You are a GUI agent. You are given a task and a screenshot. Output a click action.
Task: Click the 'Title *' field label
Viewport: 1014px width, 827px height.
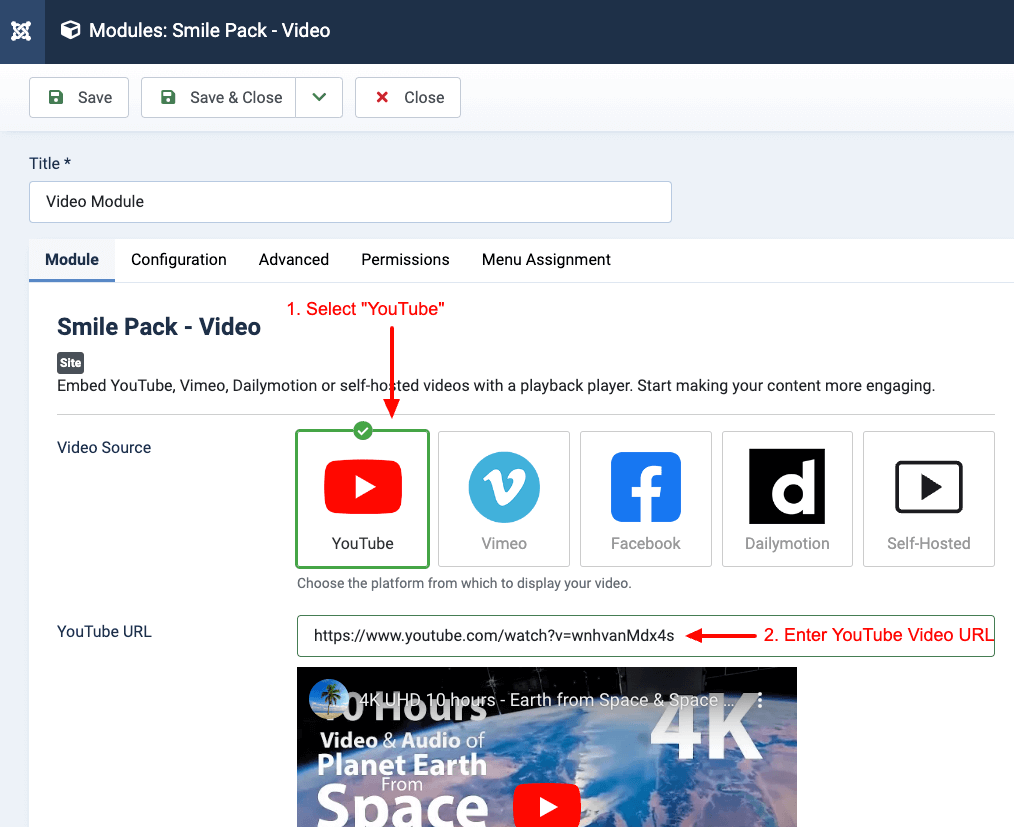click(50, 164)
